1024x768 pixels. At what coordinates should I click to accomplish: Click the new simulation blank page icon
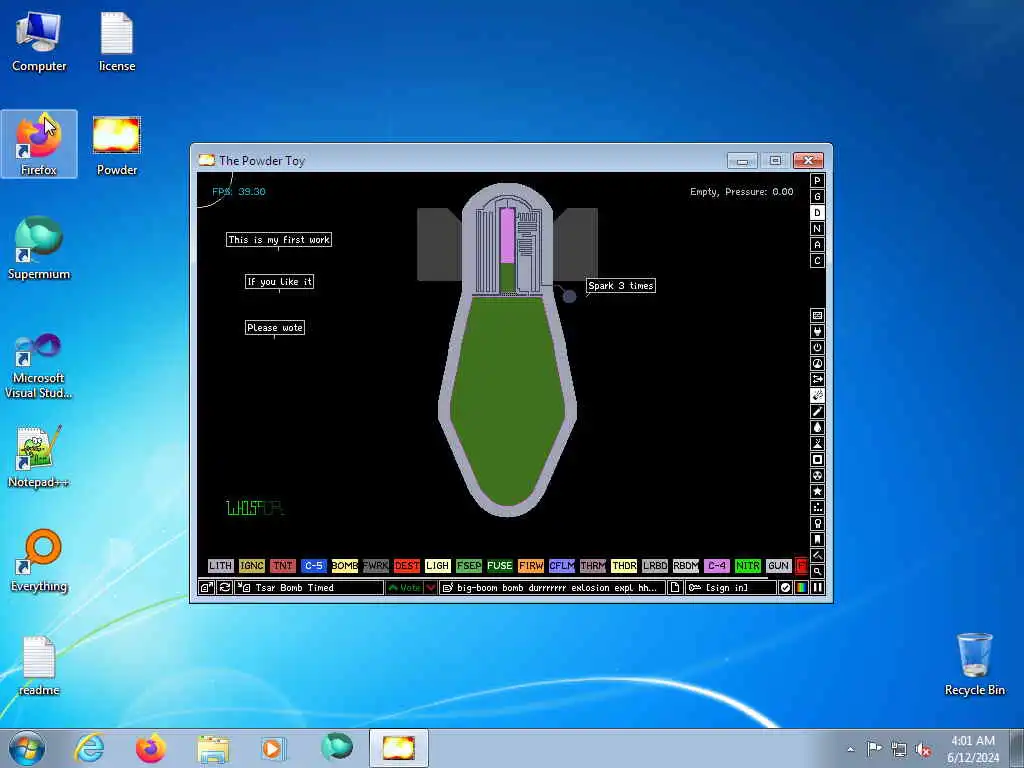coord(675,587)
